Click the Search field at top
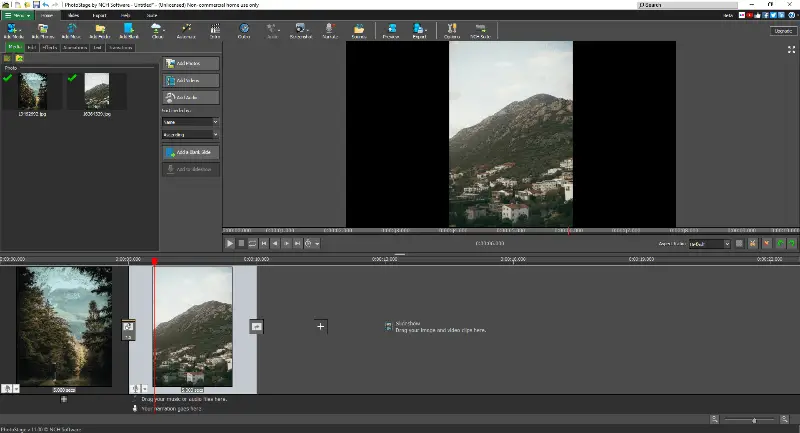 tap(687, 5)
